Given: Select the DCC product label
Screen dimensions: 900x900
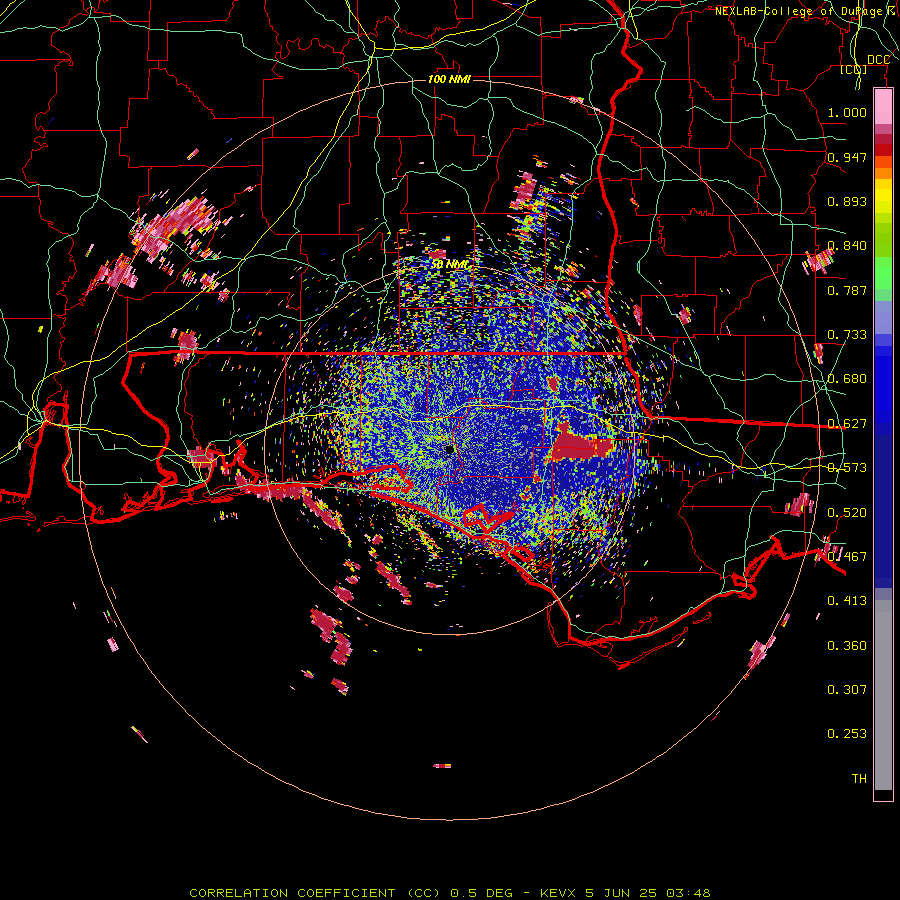Looking at the screenshot, I should tap(878, 60).
